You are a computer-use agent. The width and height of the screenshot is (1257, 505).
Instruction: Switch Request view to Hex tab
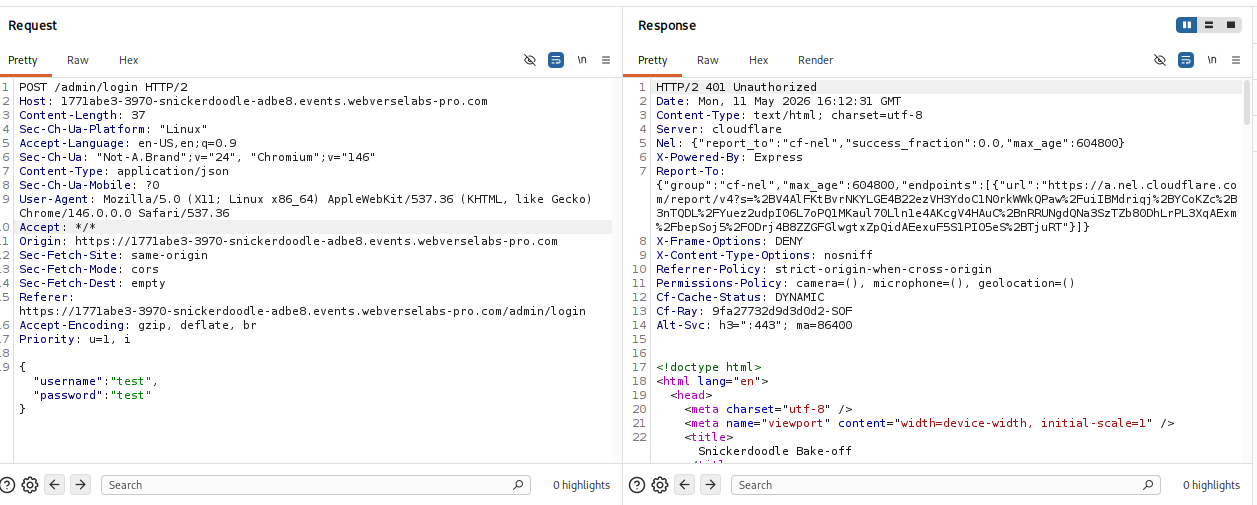(128, 60)
